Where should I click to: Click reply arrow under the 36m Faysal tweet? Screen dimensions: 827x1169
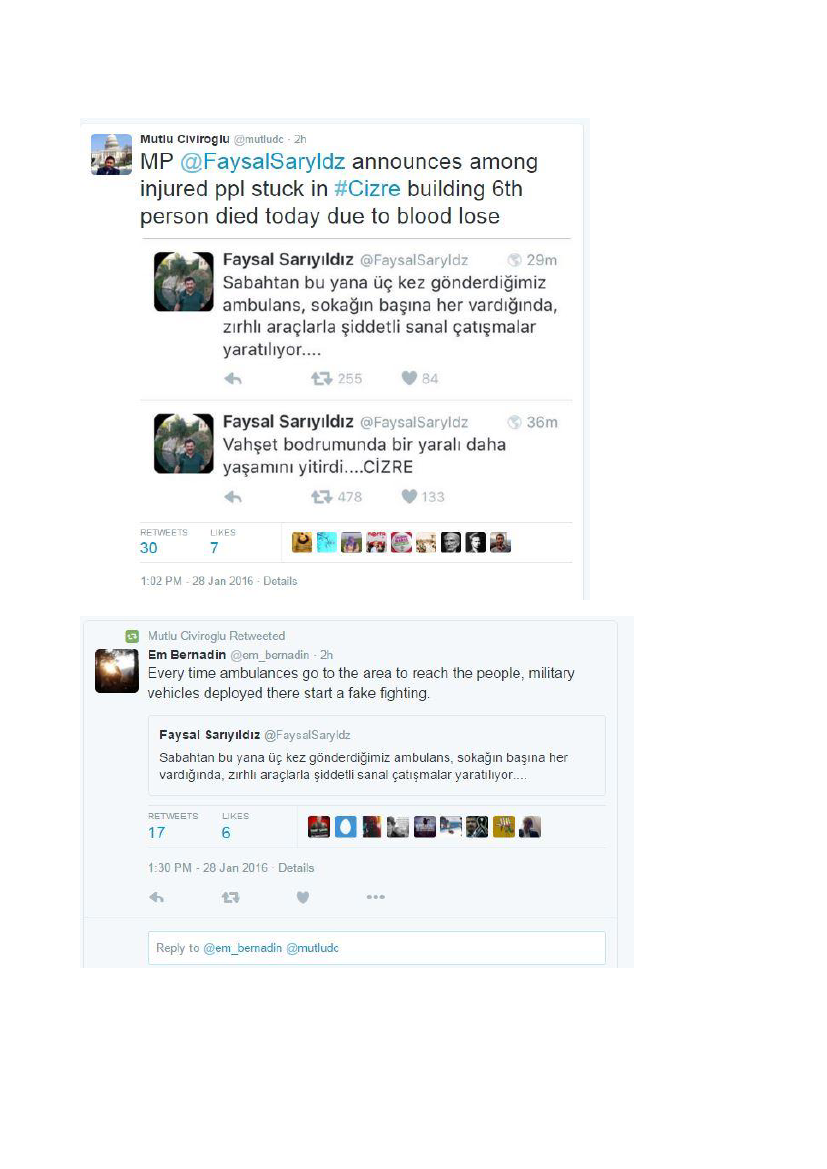pos(233,497)
